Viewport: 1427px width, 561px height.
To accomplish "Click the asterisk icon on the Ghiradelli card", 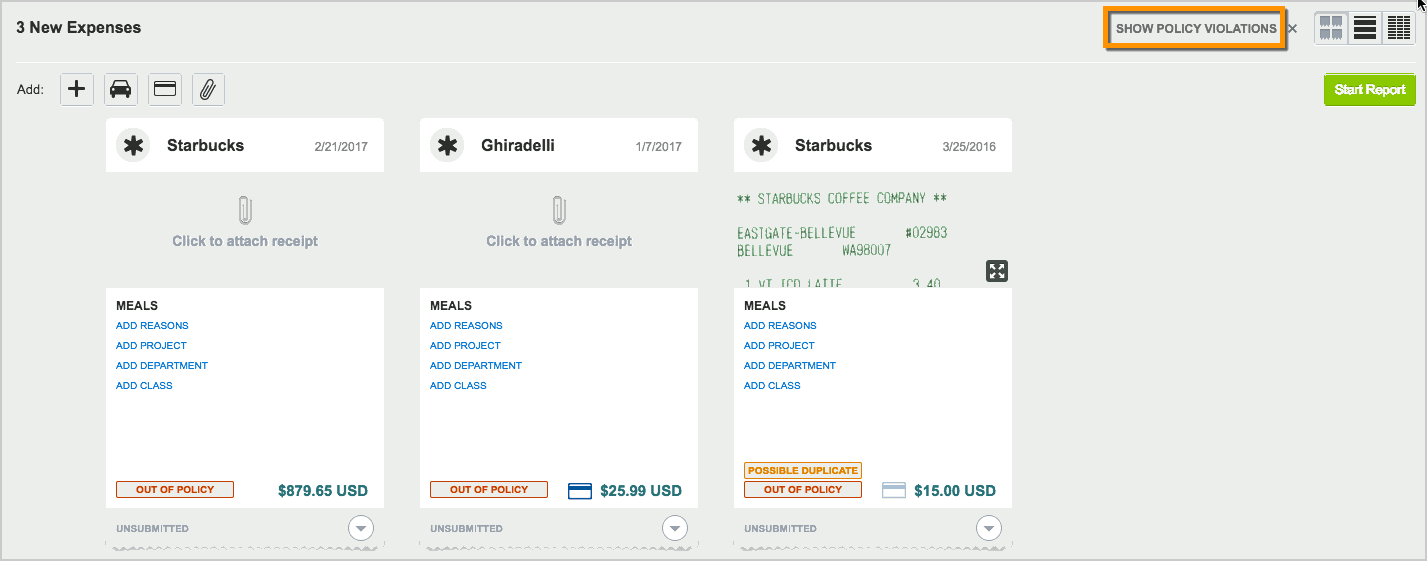I will point(446,146).
